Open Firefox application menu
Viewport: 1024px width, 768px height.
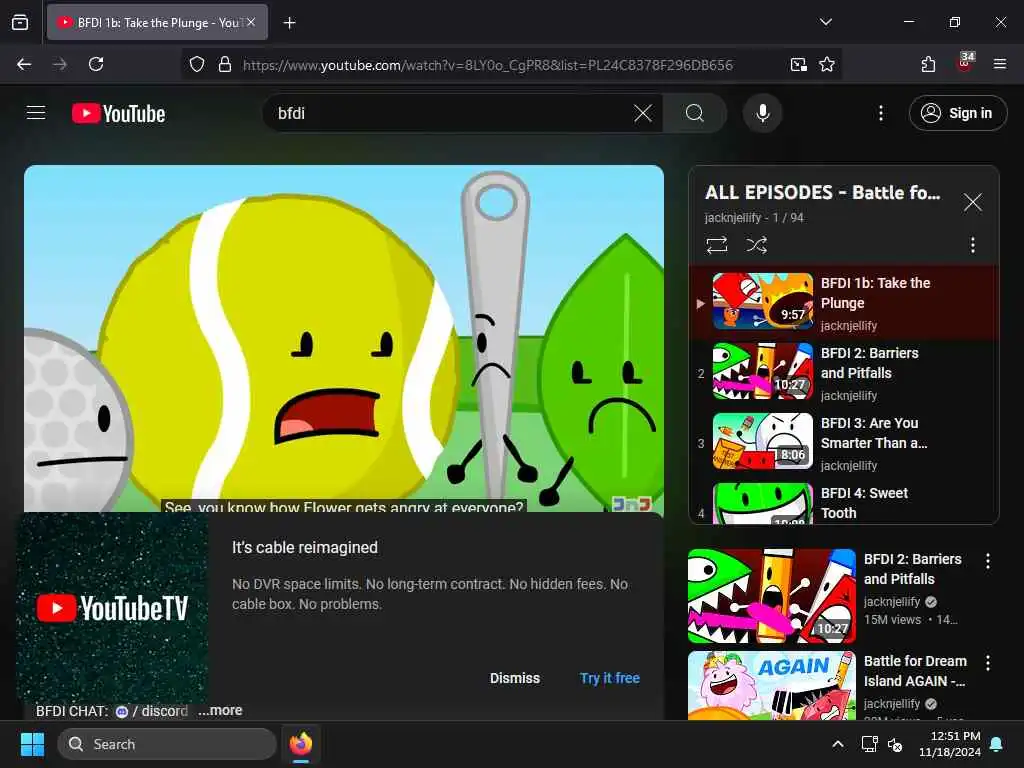(x=999, y=64)
